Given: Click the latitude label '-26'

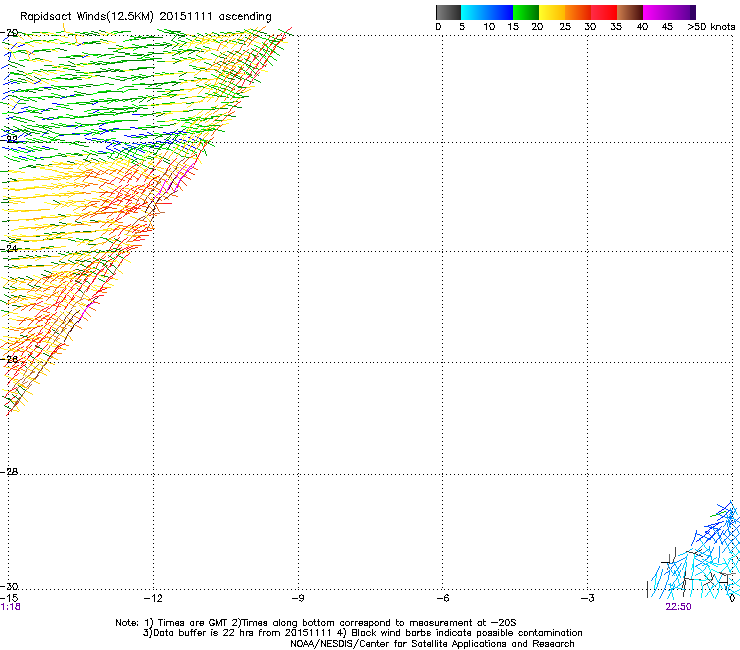Looking at the screenshot, I should pos(9,359).
